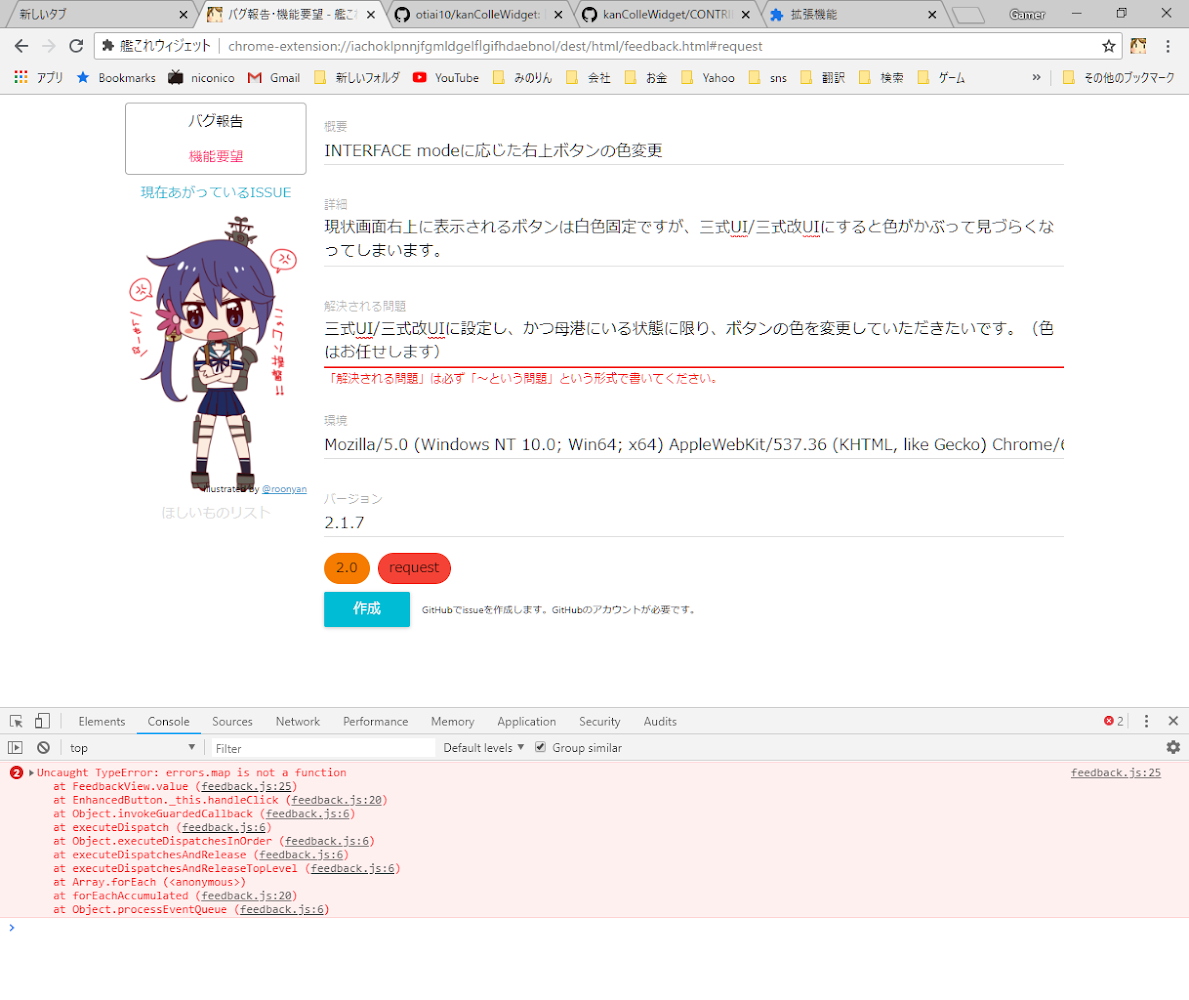
Task: Switch to the Memory tab
Action: [453, 722]
